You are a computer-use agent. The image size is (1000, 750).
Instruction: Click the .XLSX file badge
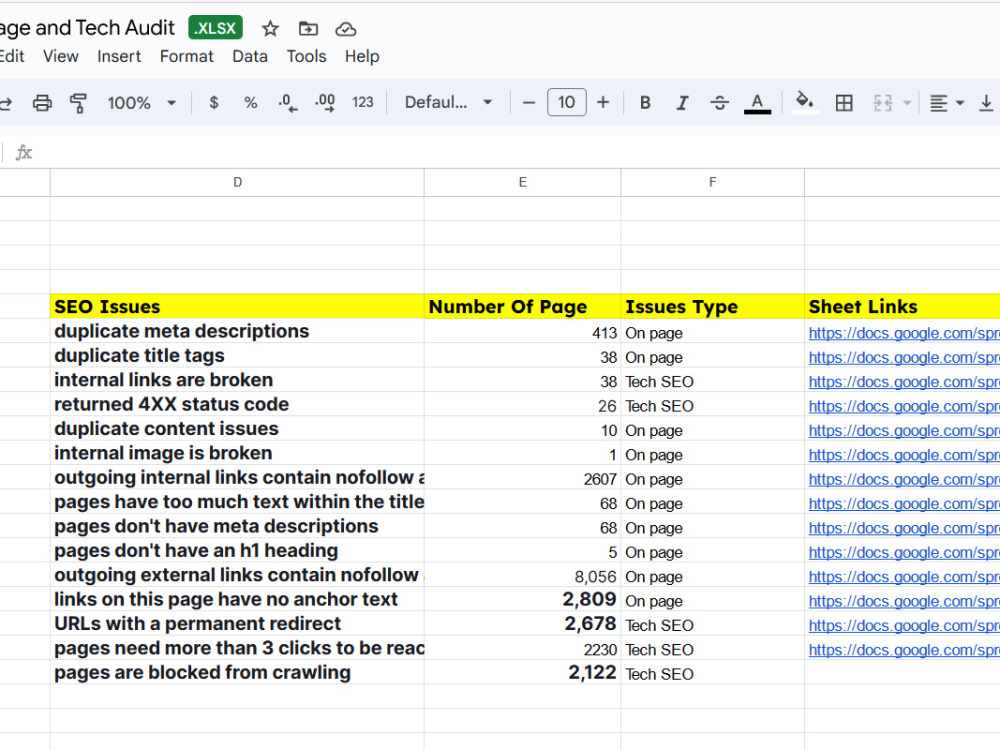tap(216, 28)
